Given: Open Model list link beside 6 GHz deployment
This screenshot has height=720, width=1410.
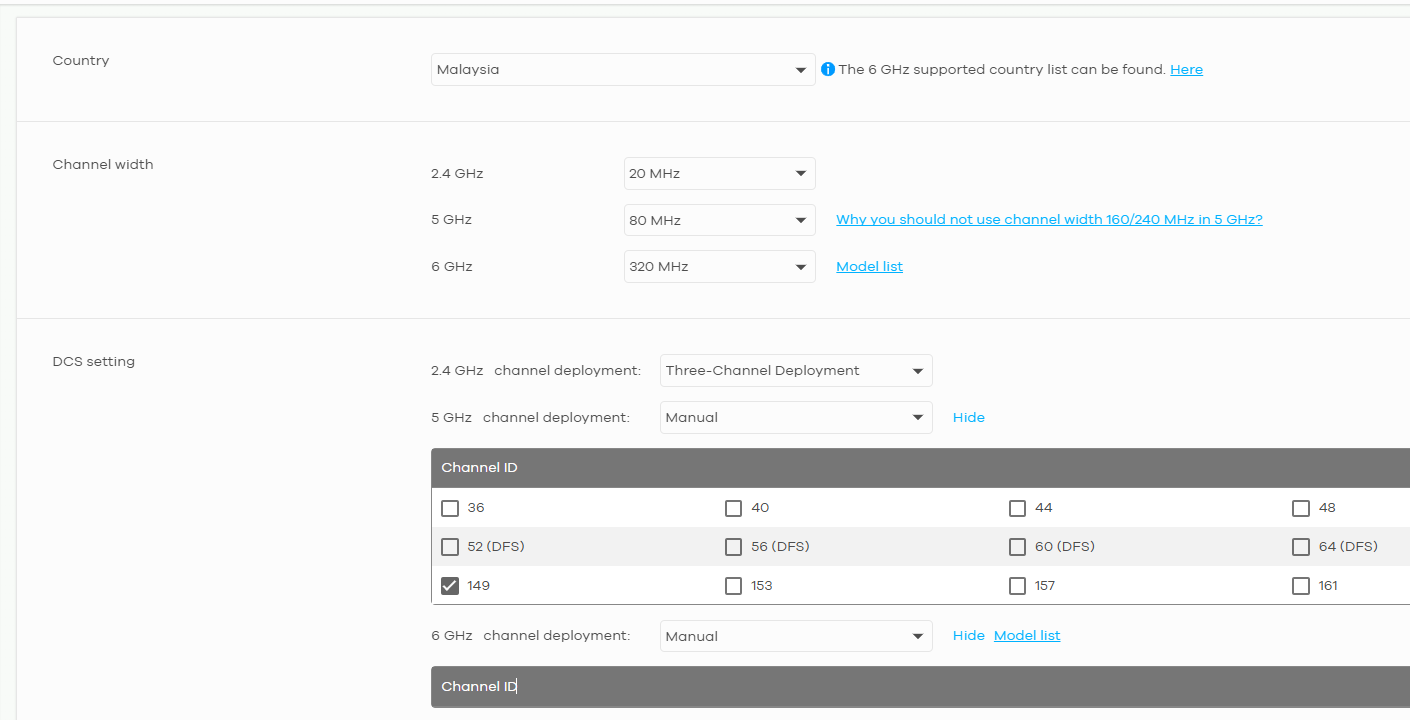Looking at the screenshot, I should point(1027,635).
